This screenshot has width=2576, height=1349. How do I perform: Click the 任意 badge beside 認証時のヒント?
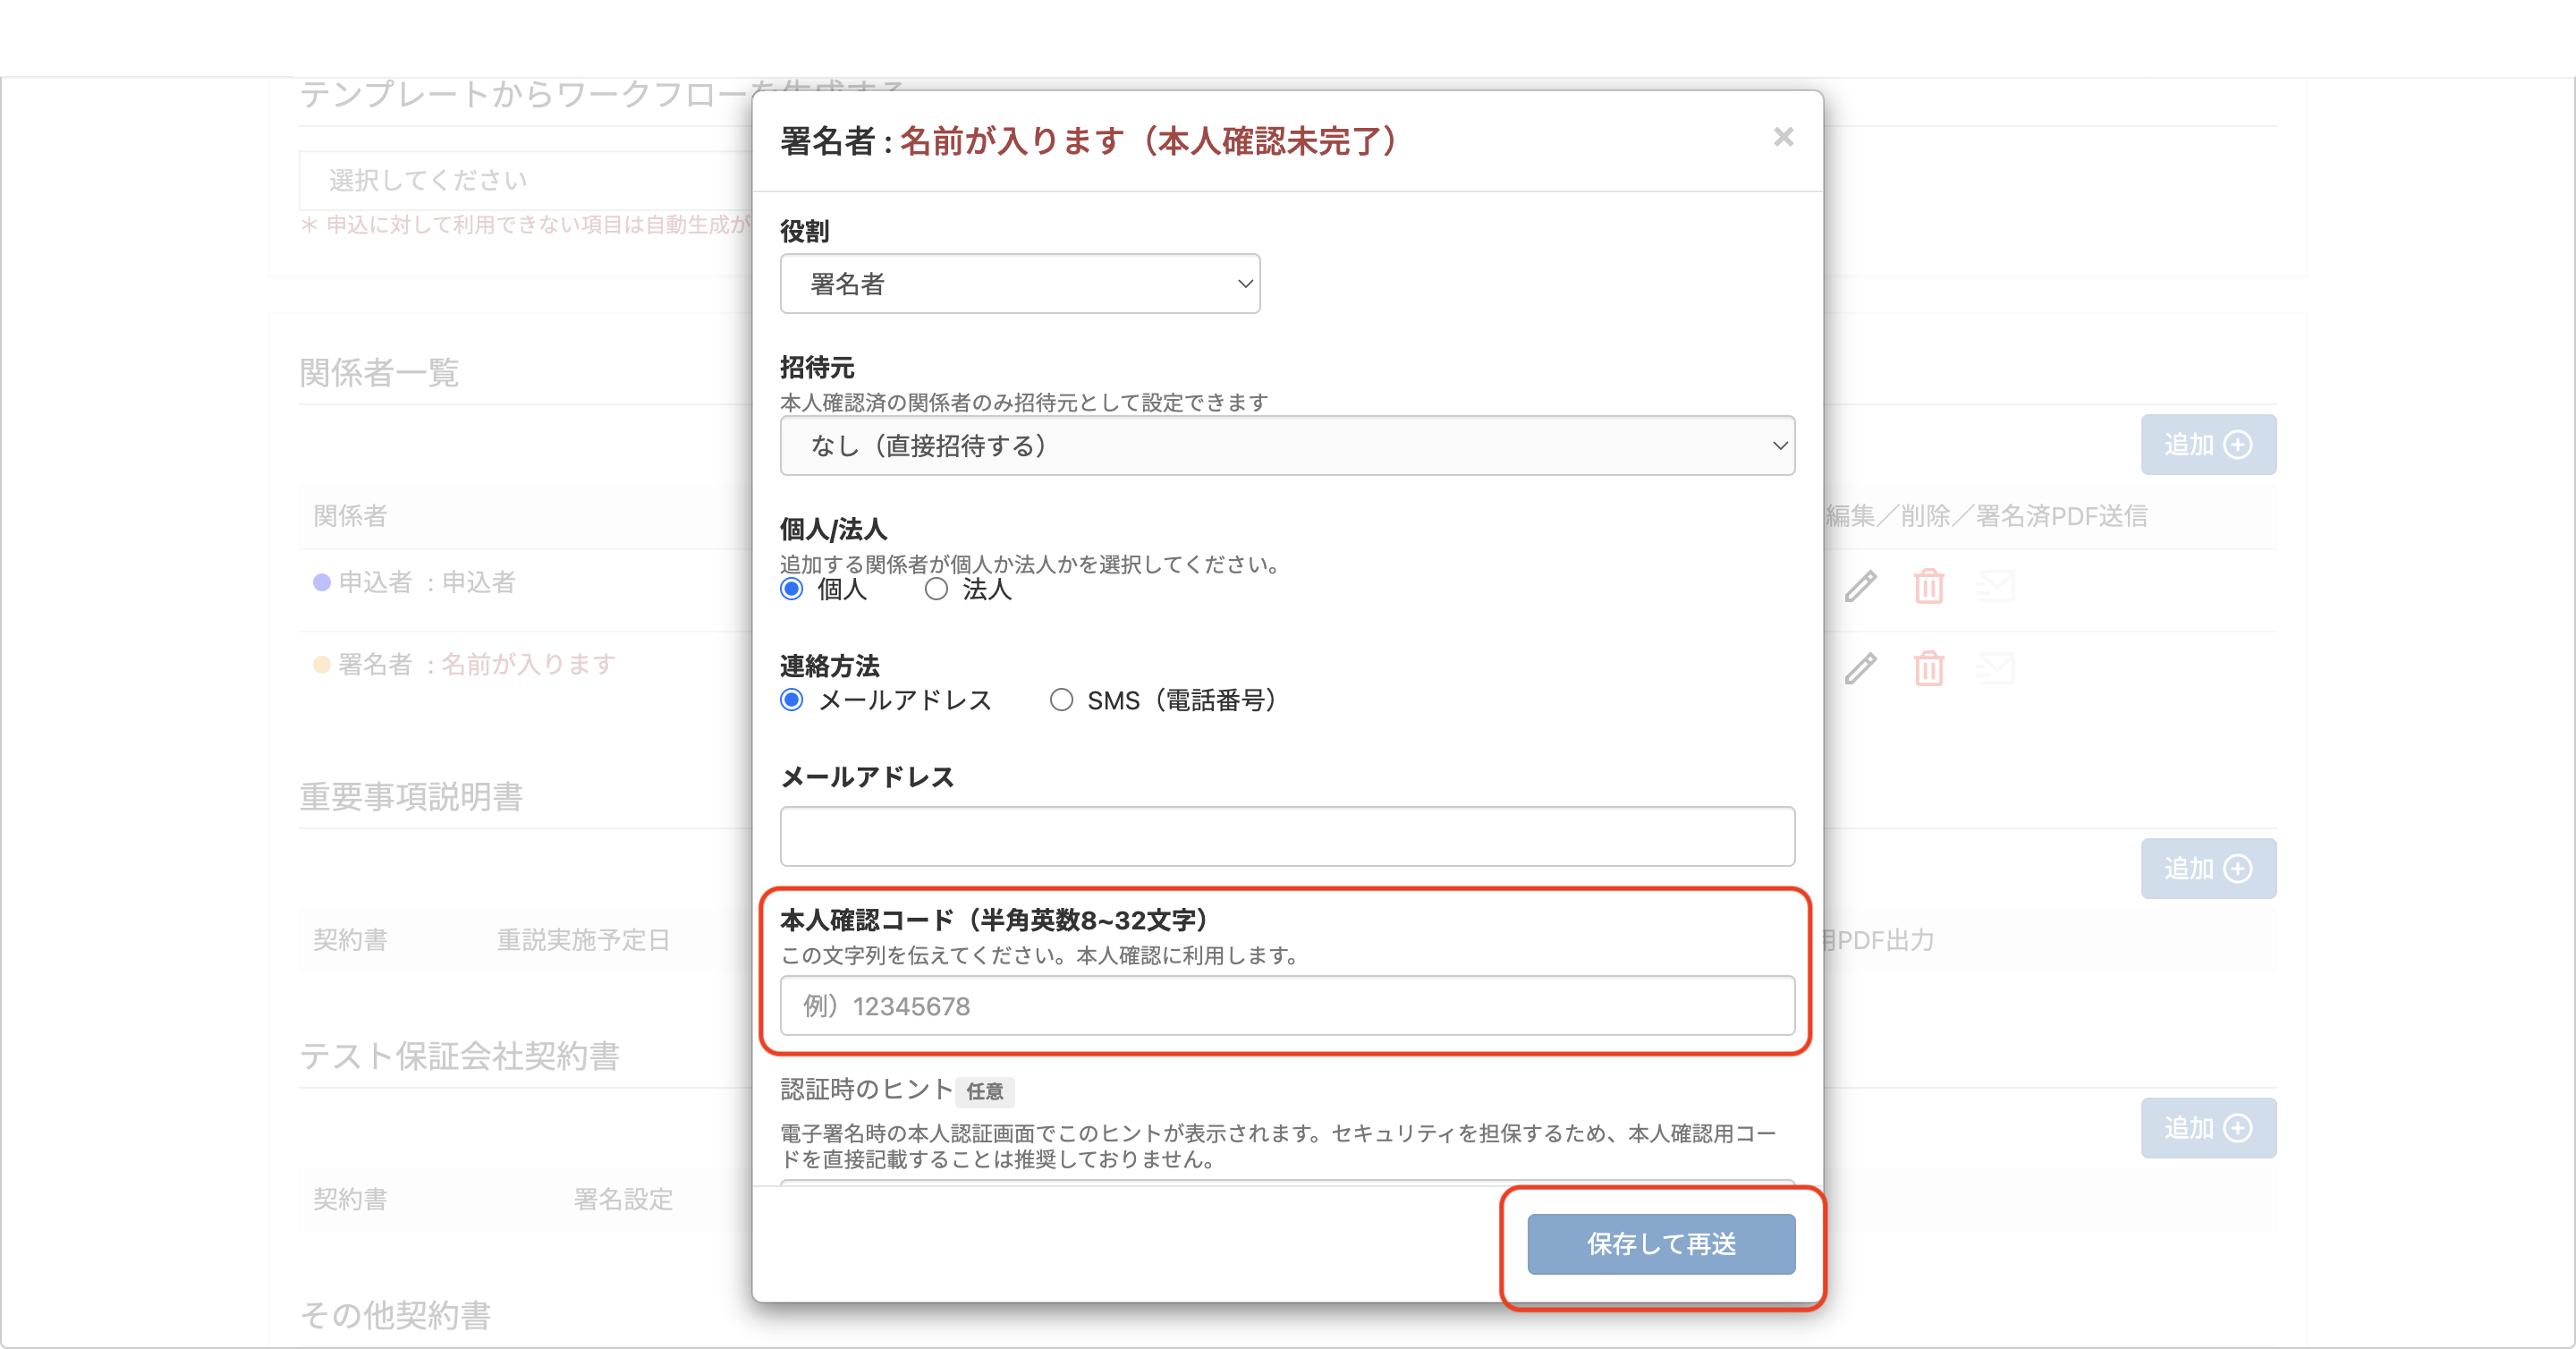click(985, 1091)
